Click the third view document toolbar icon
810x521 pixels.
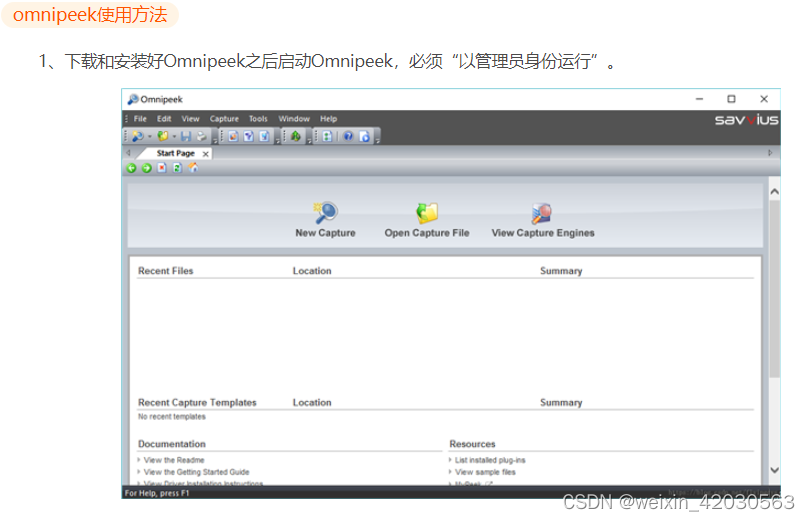pyautogui.click(x=264, y=136)
